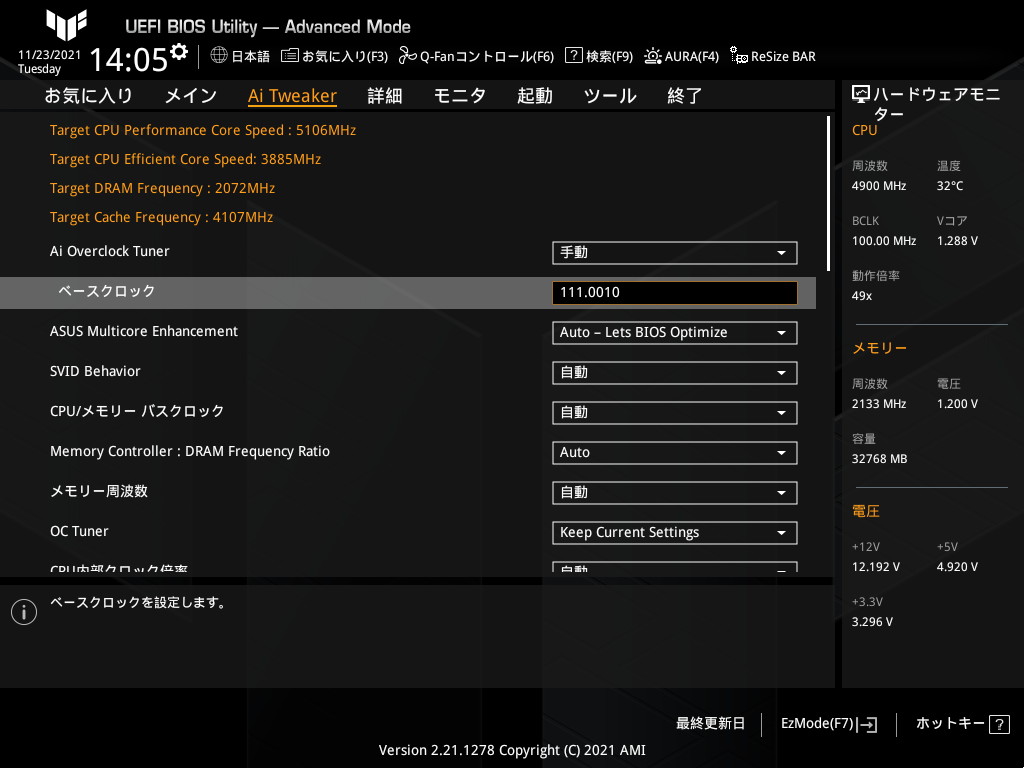1024x768 pixels.
Task: Open Ai Overclock Tuner dropdown
Action: pyautogui.click(x=675, y=253)
